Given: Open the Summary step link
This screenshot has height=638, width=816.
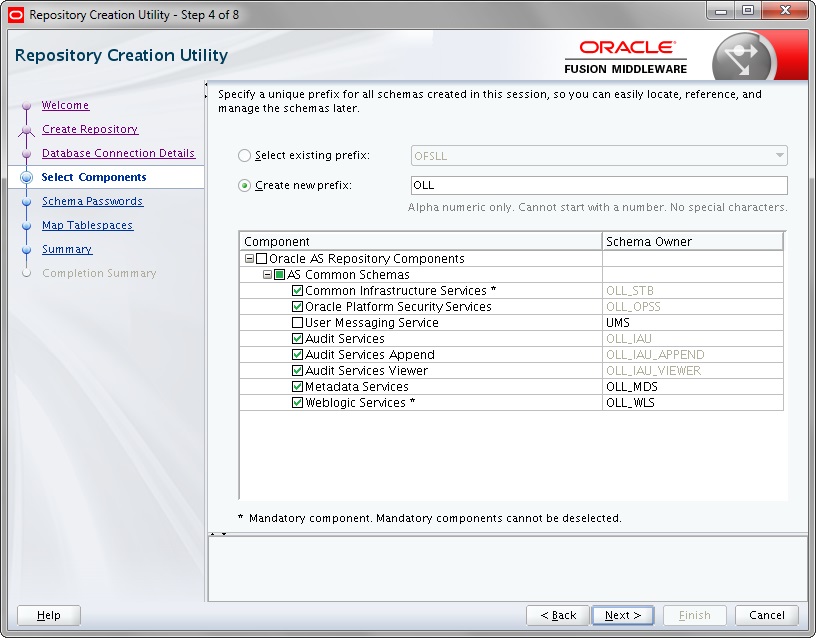Looking at the screenshot, I should tap(67, 249).
